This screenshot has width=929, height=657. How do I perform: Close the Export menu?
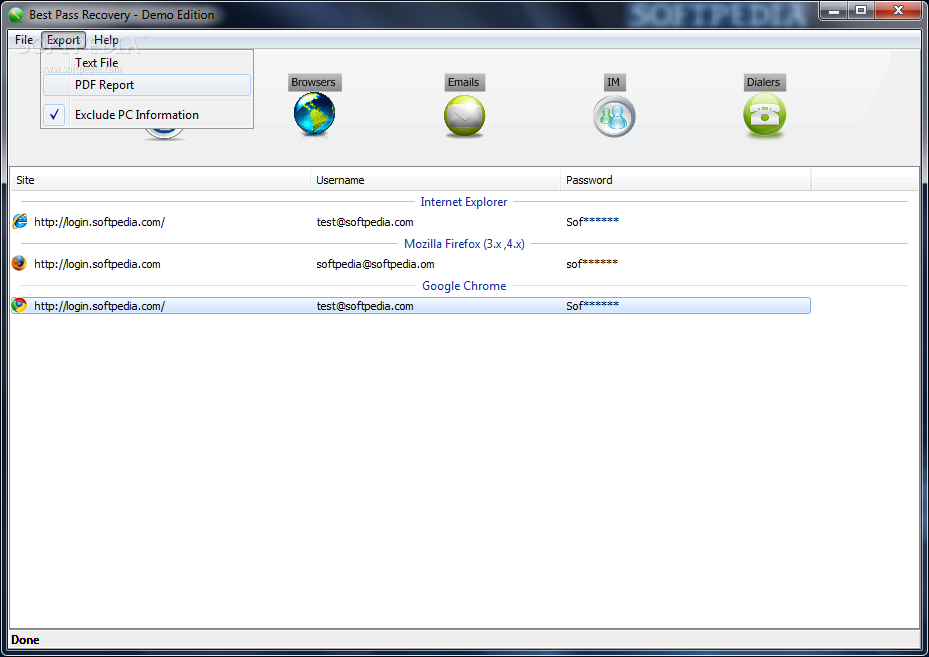(63, 40)
